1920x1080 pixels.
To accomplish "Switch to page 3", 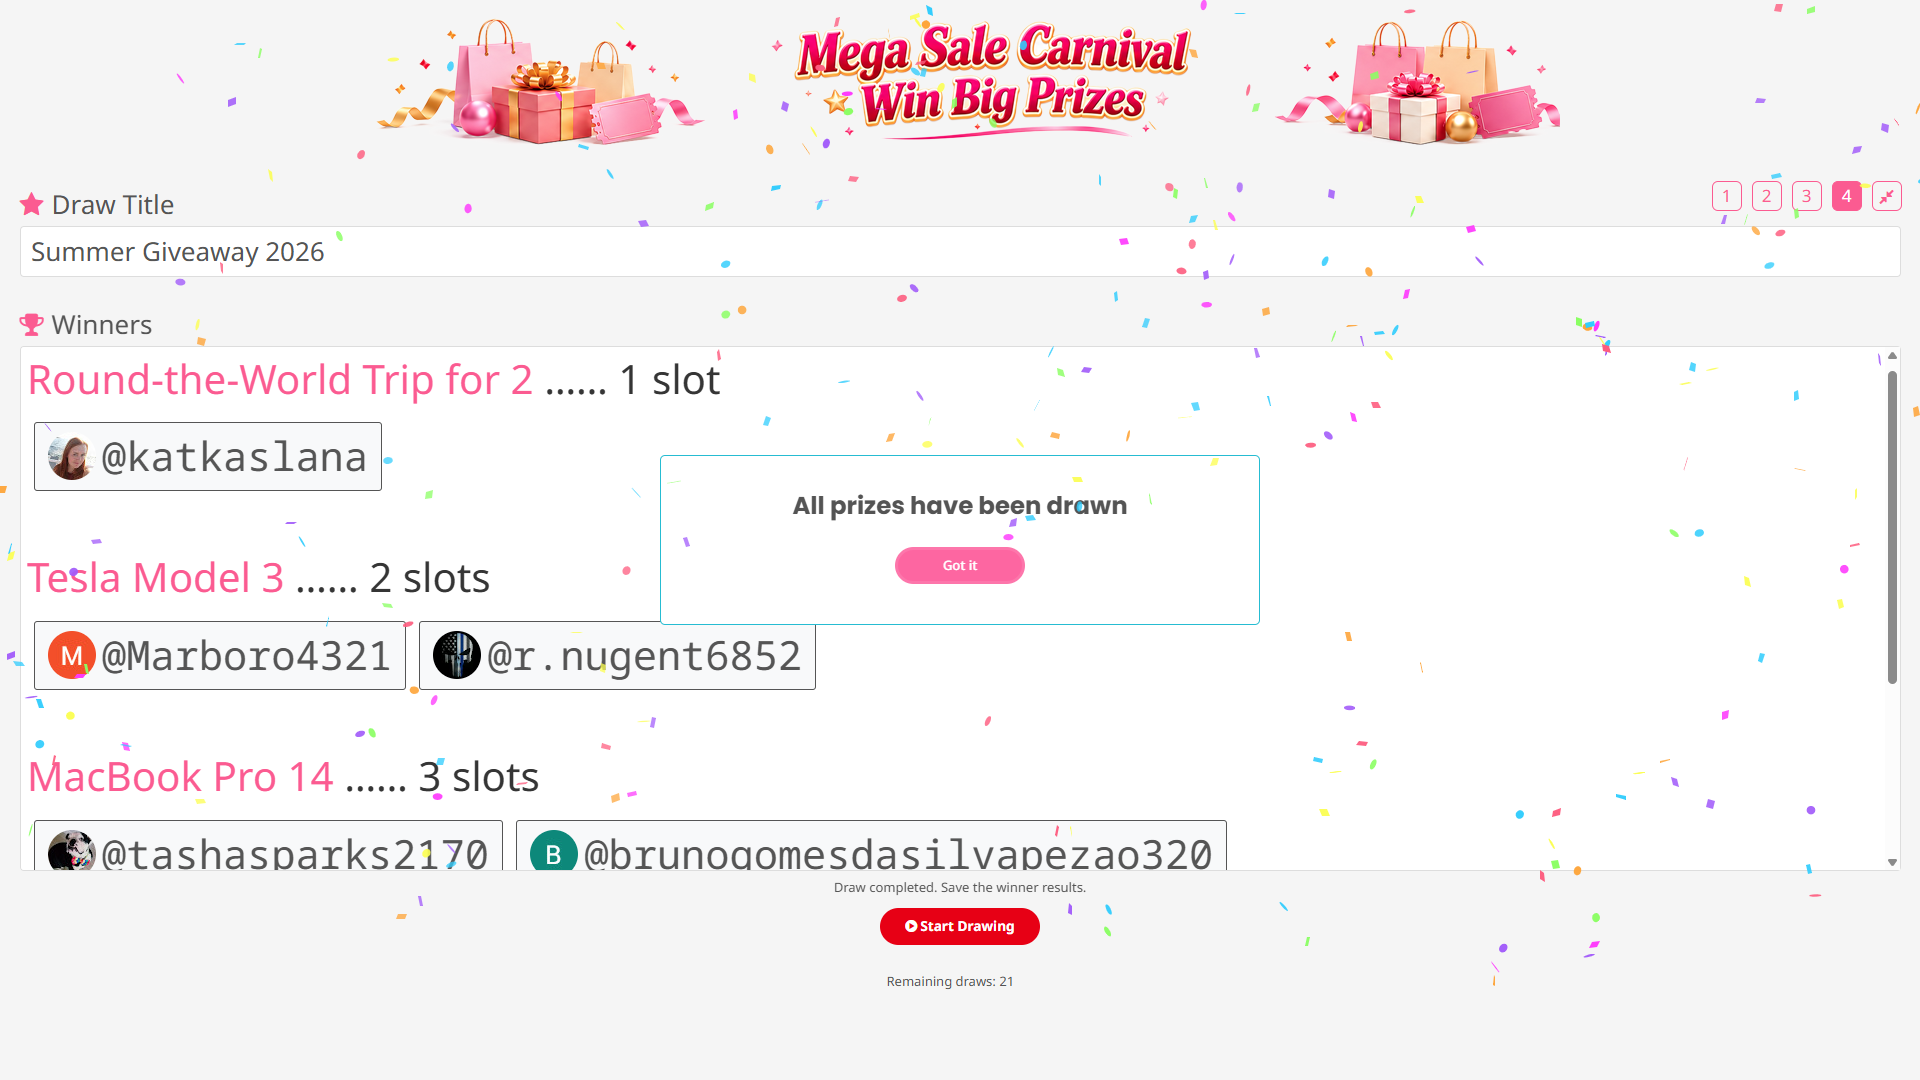I will [x=1806, y=196].
